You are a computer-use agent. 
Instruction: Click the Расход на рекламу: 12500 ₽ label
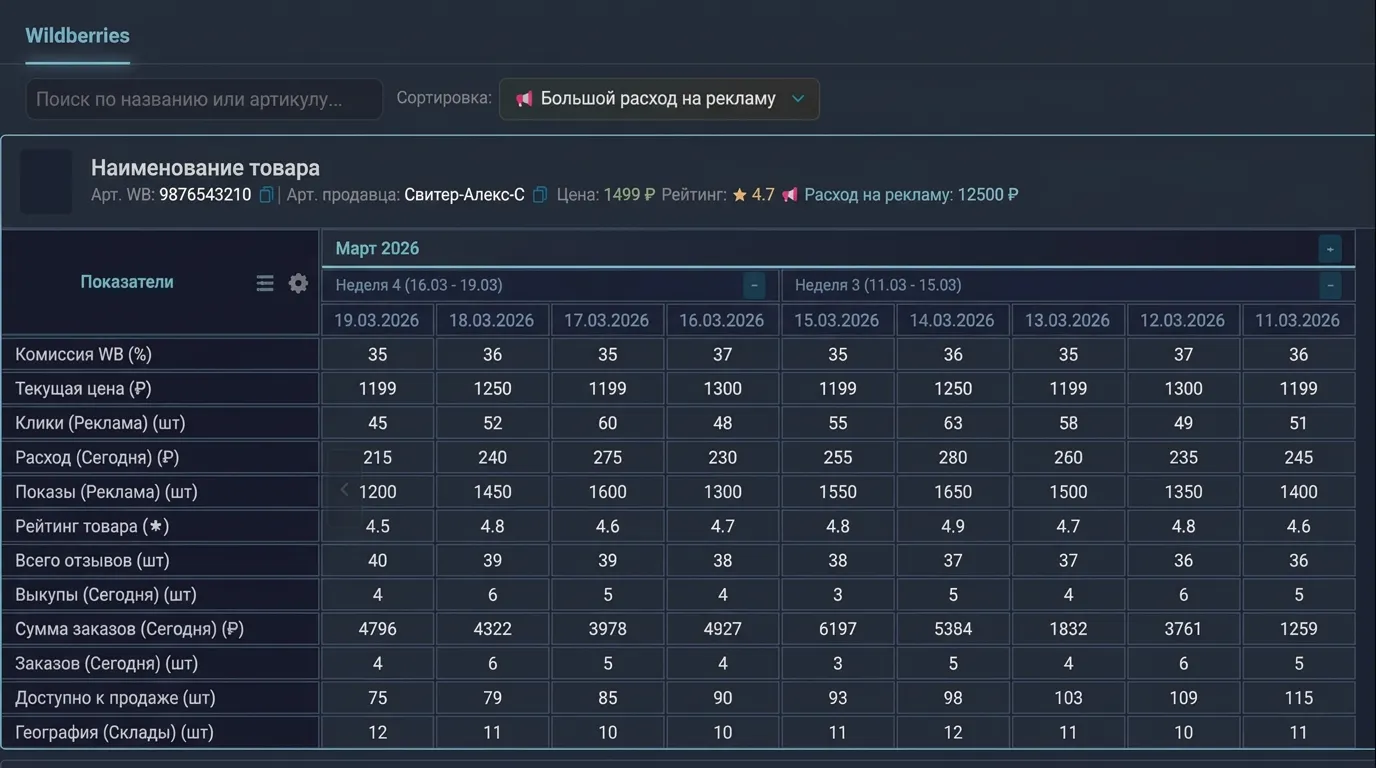coord(911,195)
